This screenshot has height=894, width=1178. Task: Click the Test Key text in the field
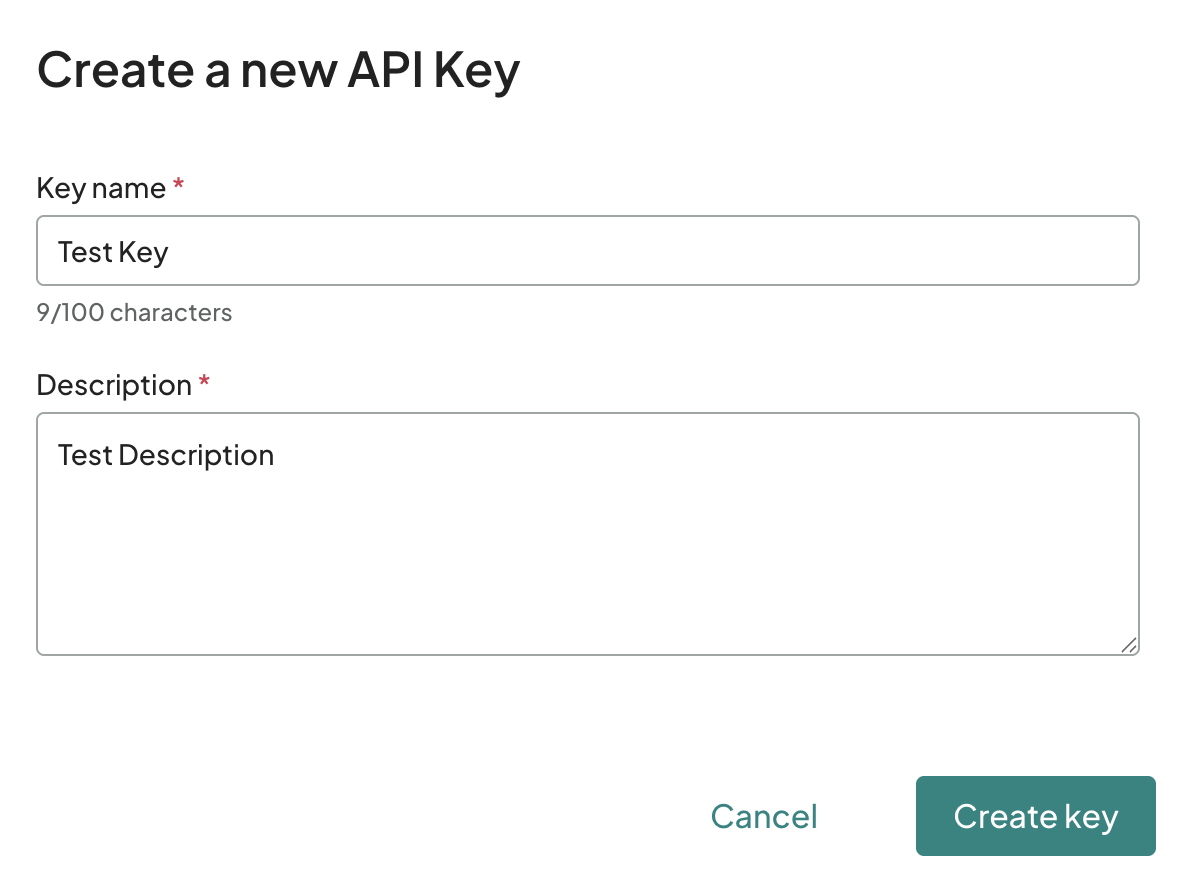point(113,252)
